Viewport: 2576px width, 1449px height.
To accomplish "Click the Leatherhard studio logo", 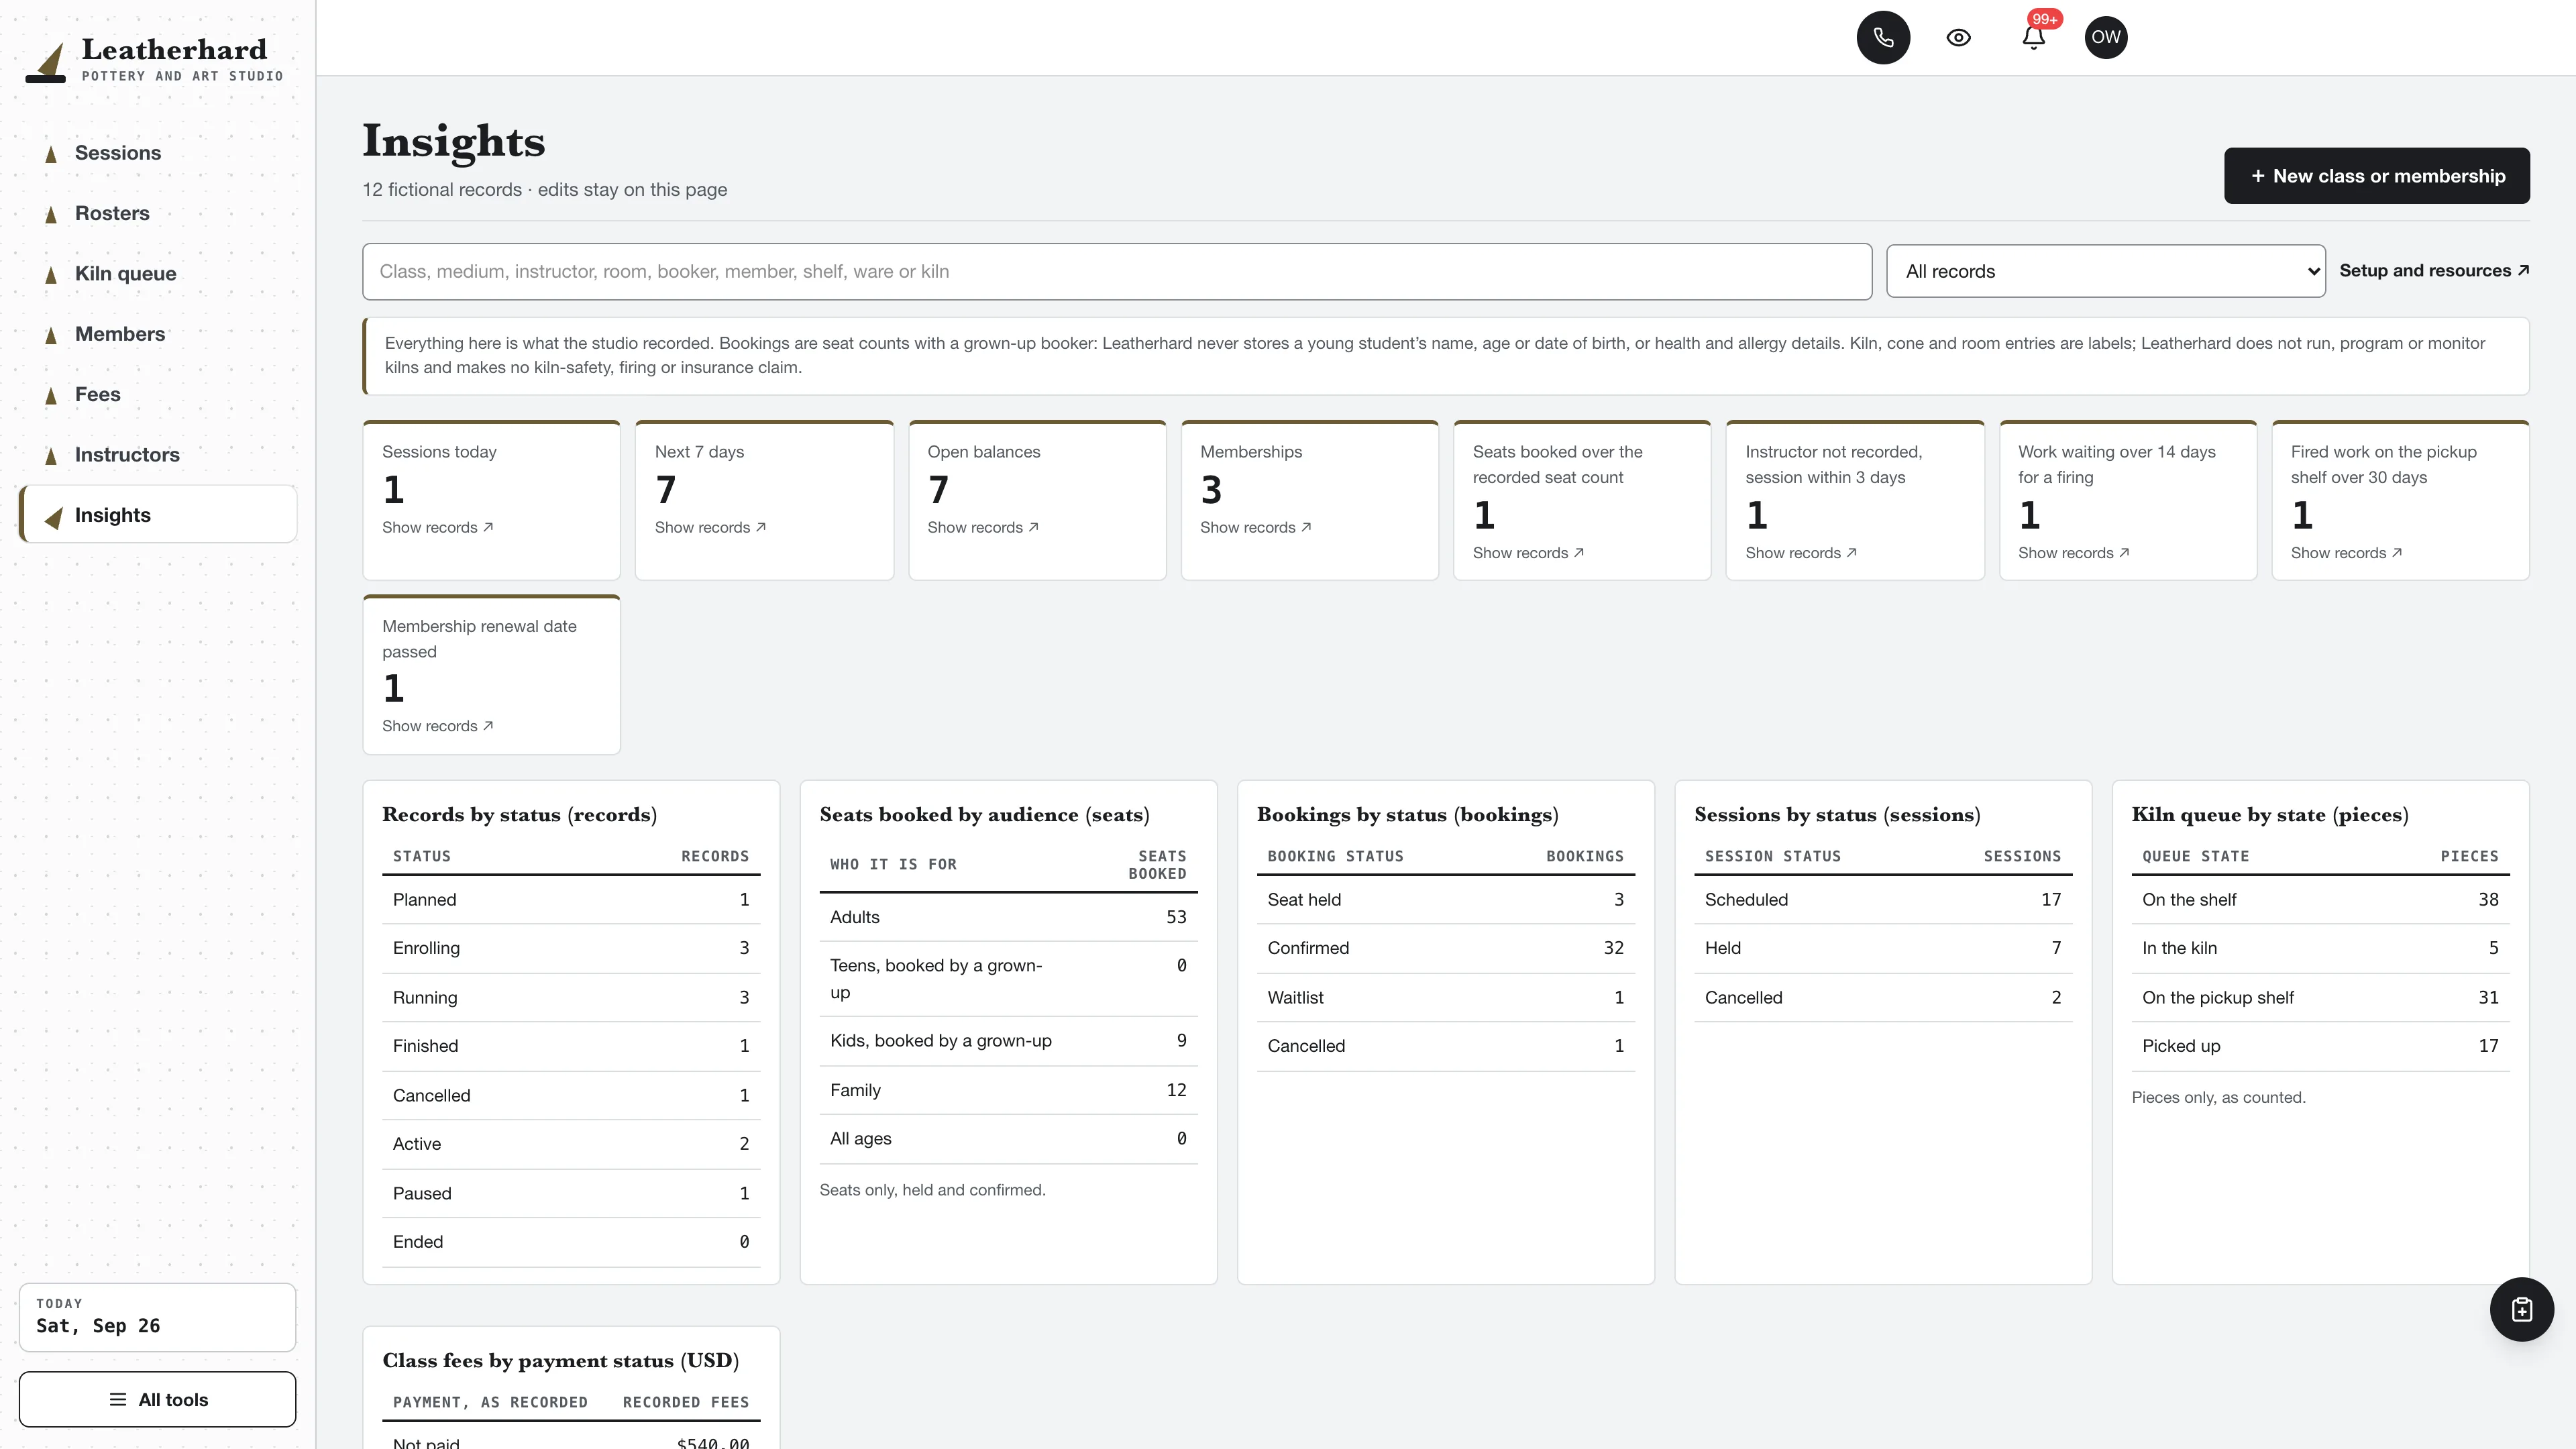I will [155, 60].
